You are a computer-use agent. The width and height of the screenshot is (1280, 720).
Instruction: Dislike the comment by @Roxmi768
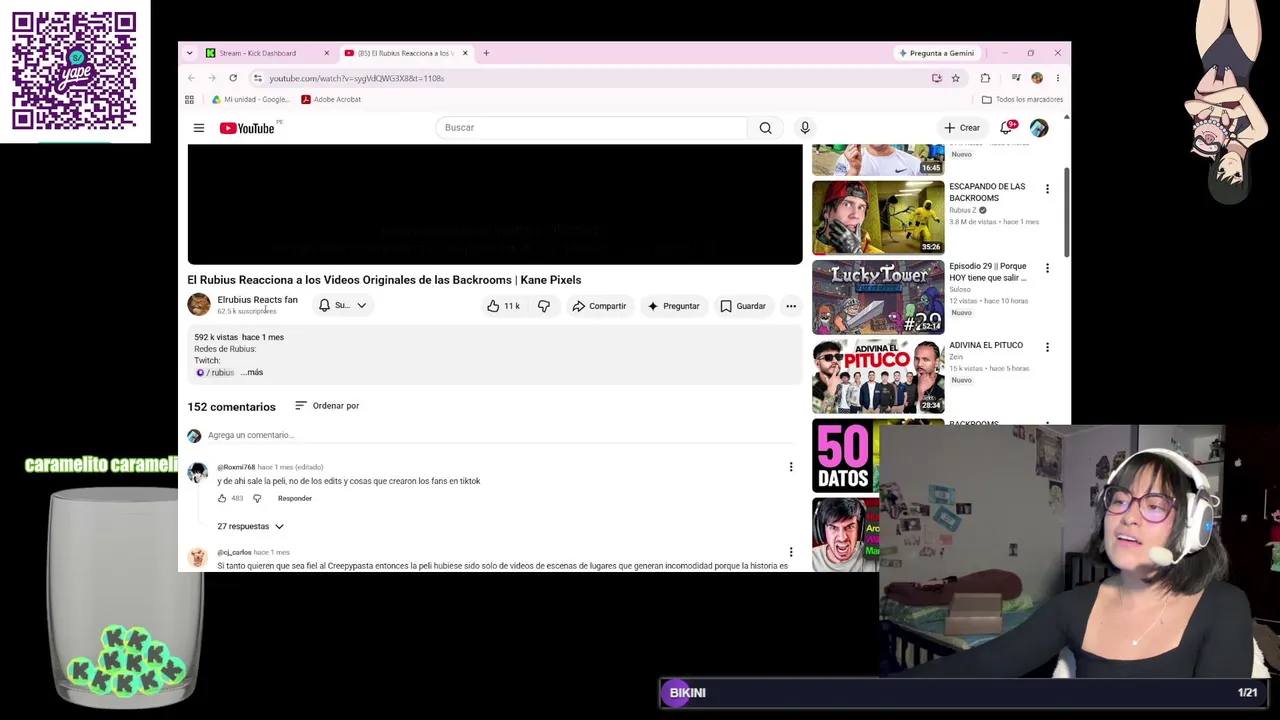pyautogui.click(x=257, y=498)
